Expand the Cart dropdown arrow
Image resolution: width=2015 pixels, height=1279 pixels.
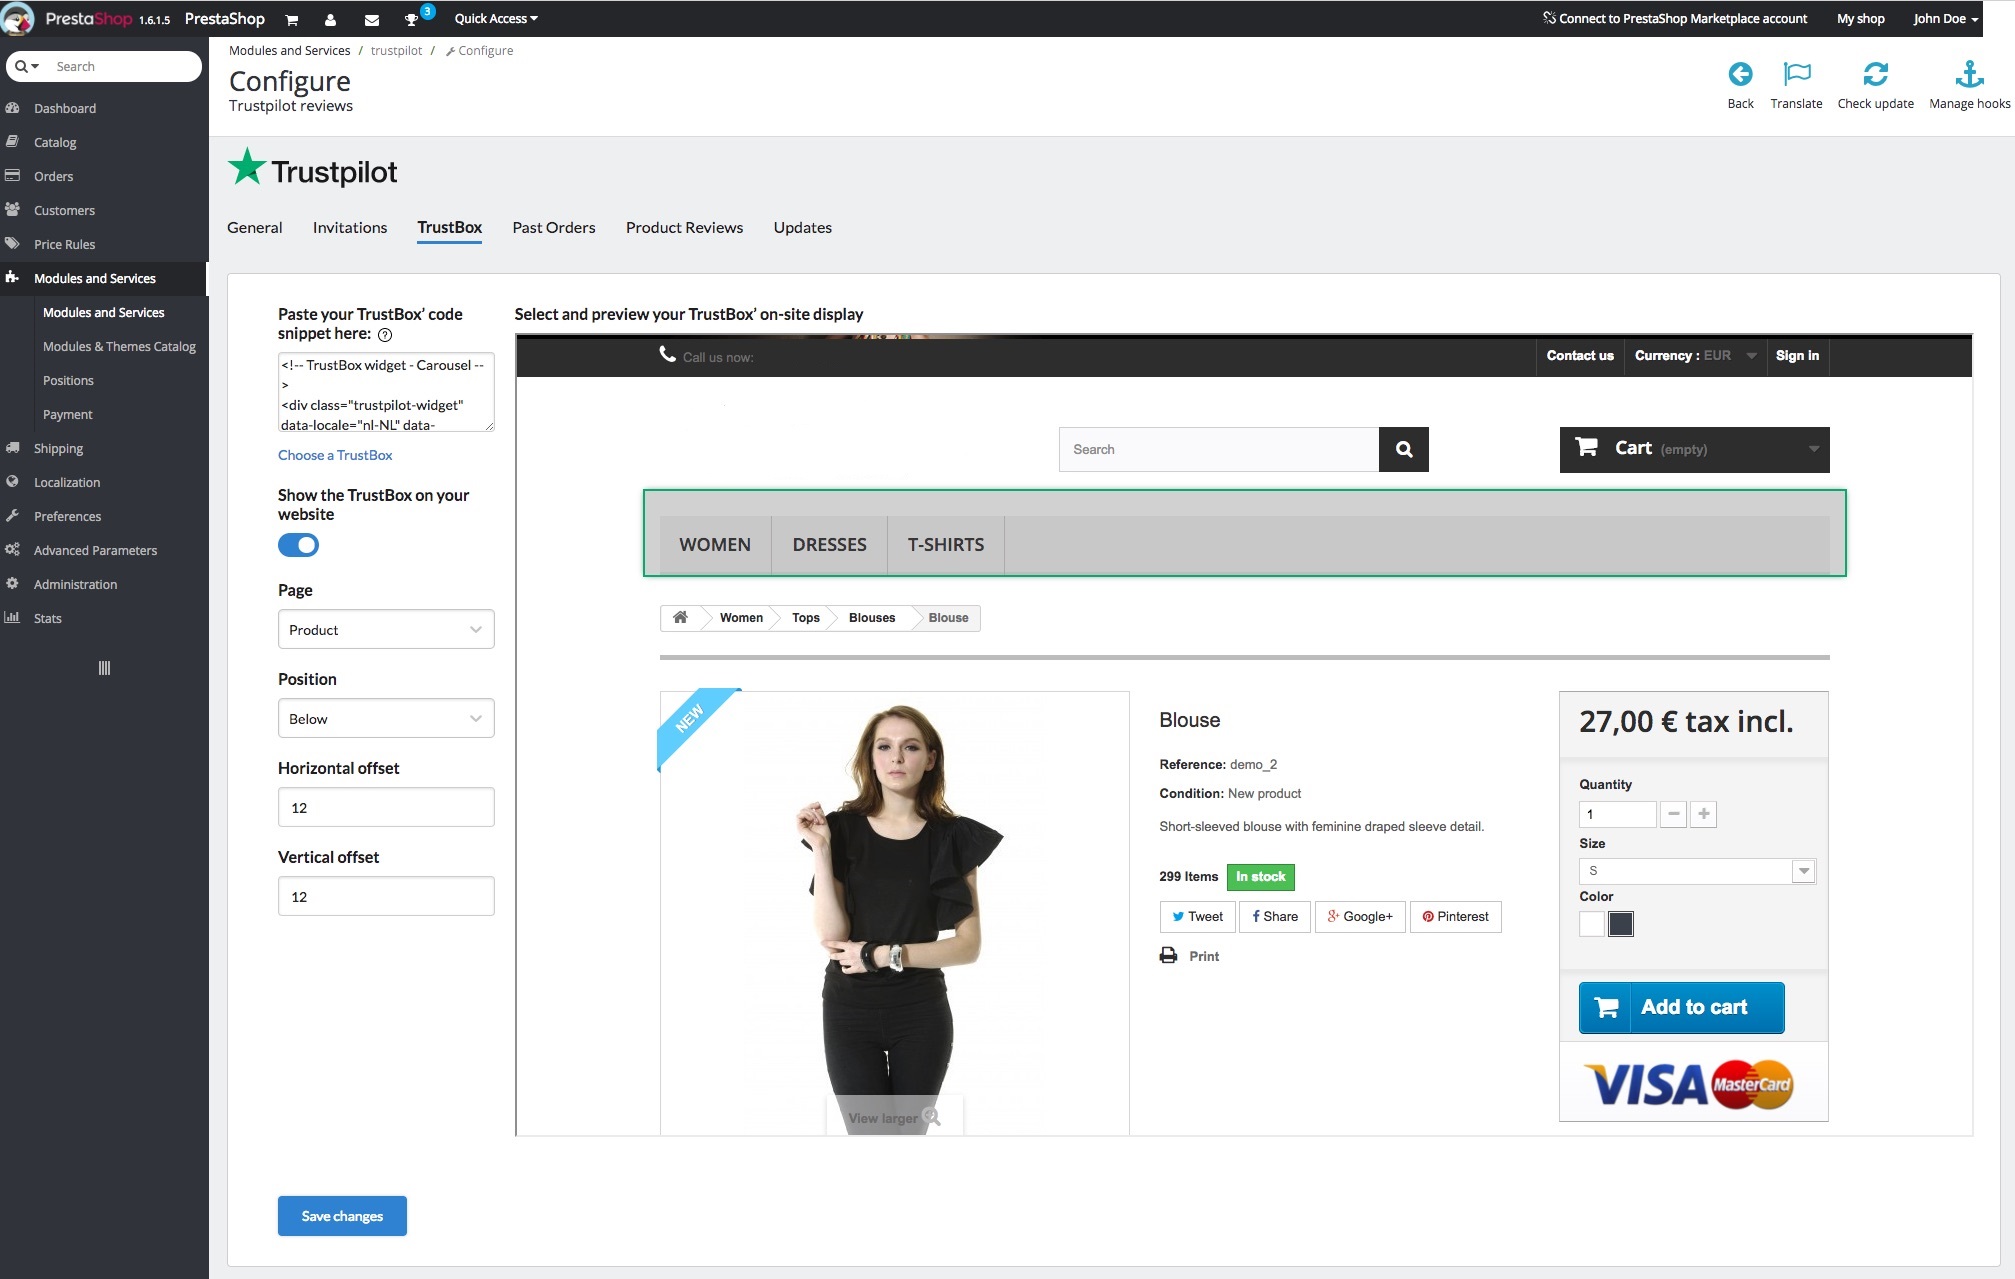click(x=1813, y=449)
